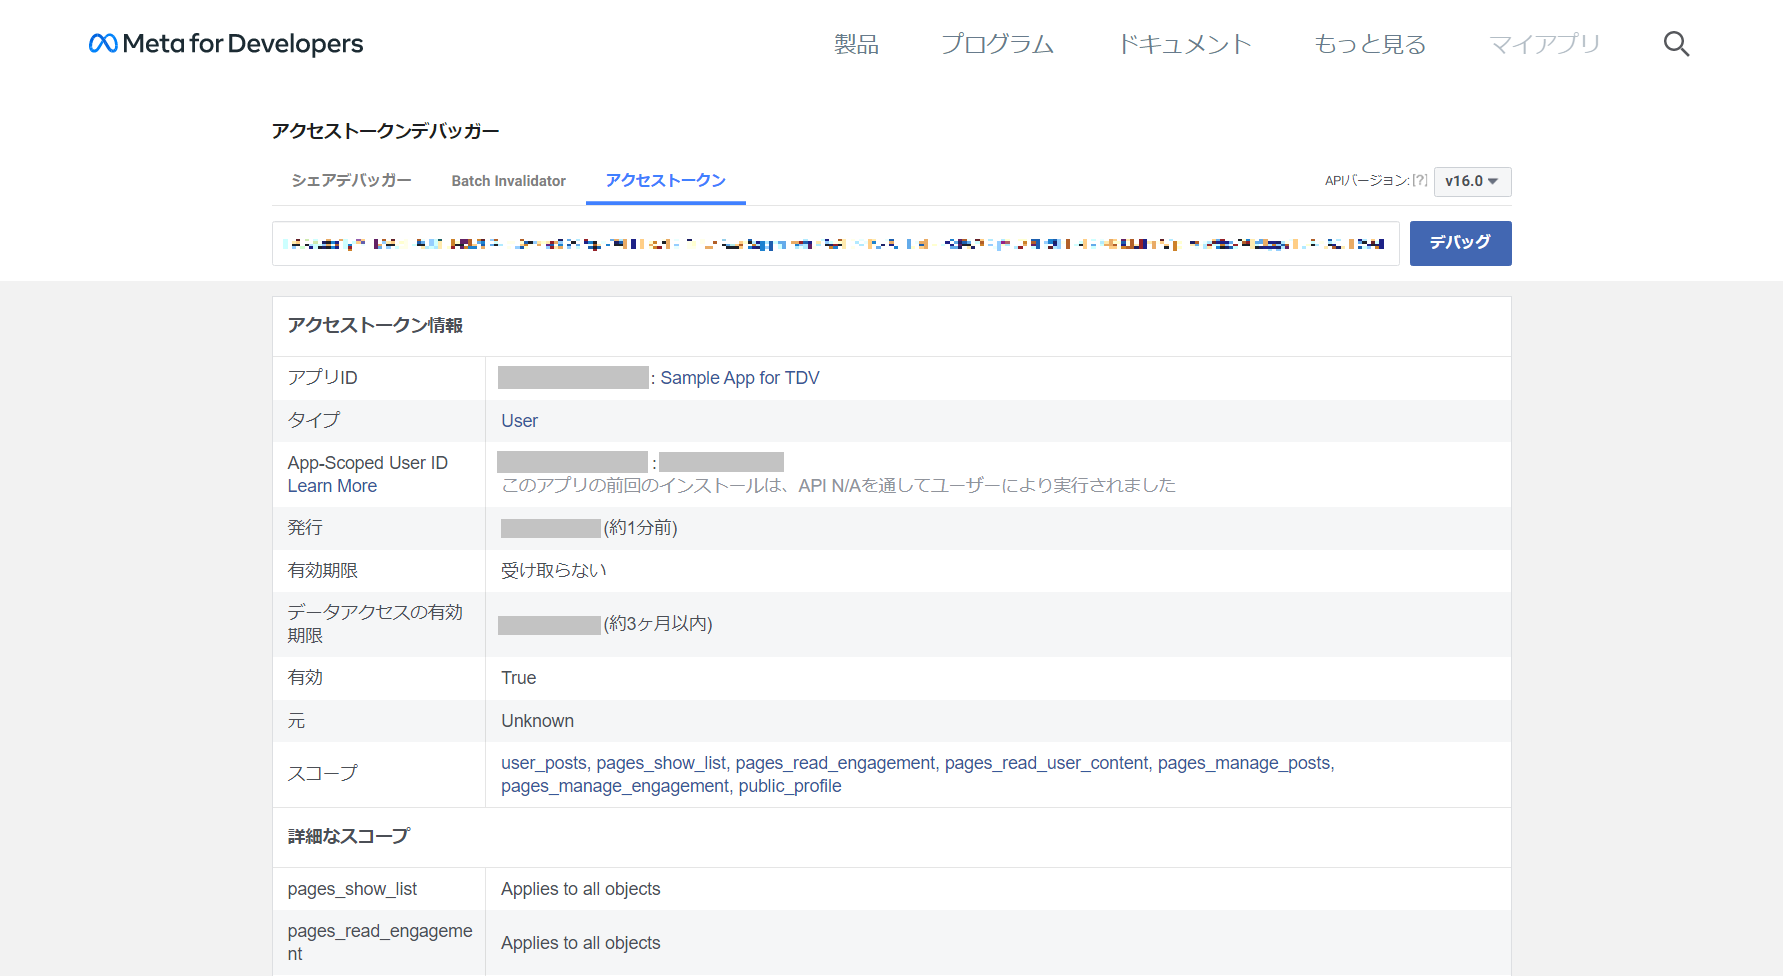Click the (約3ヶ月以内) text
Screen dimensions: 1783x976
658,624
